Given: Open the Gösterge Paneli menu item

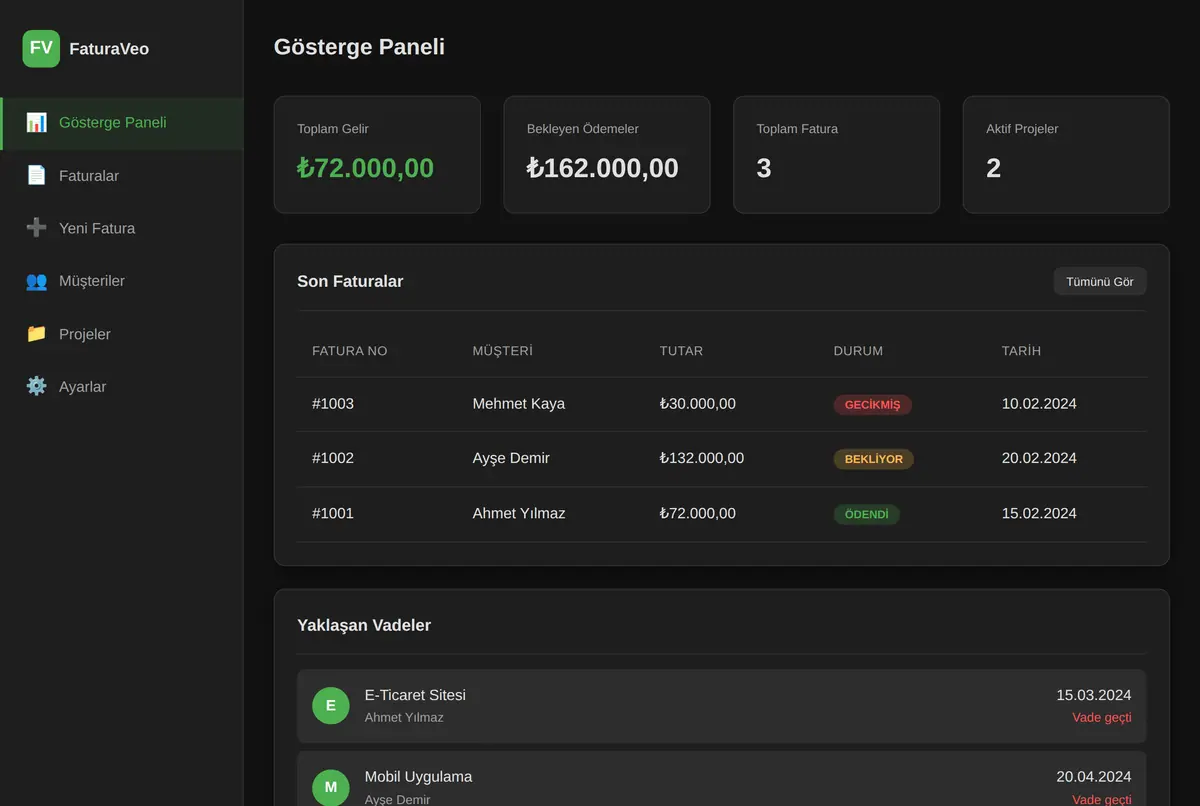Looking at the screenshot, I should click(x=122, y=123).
